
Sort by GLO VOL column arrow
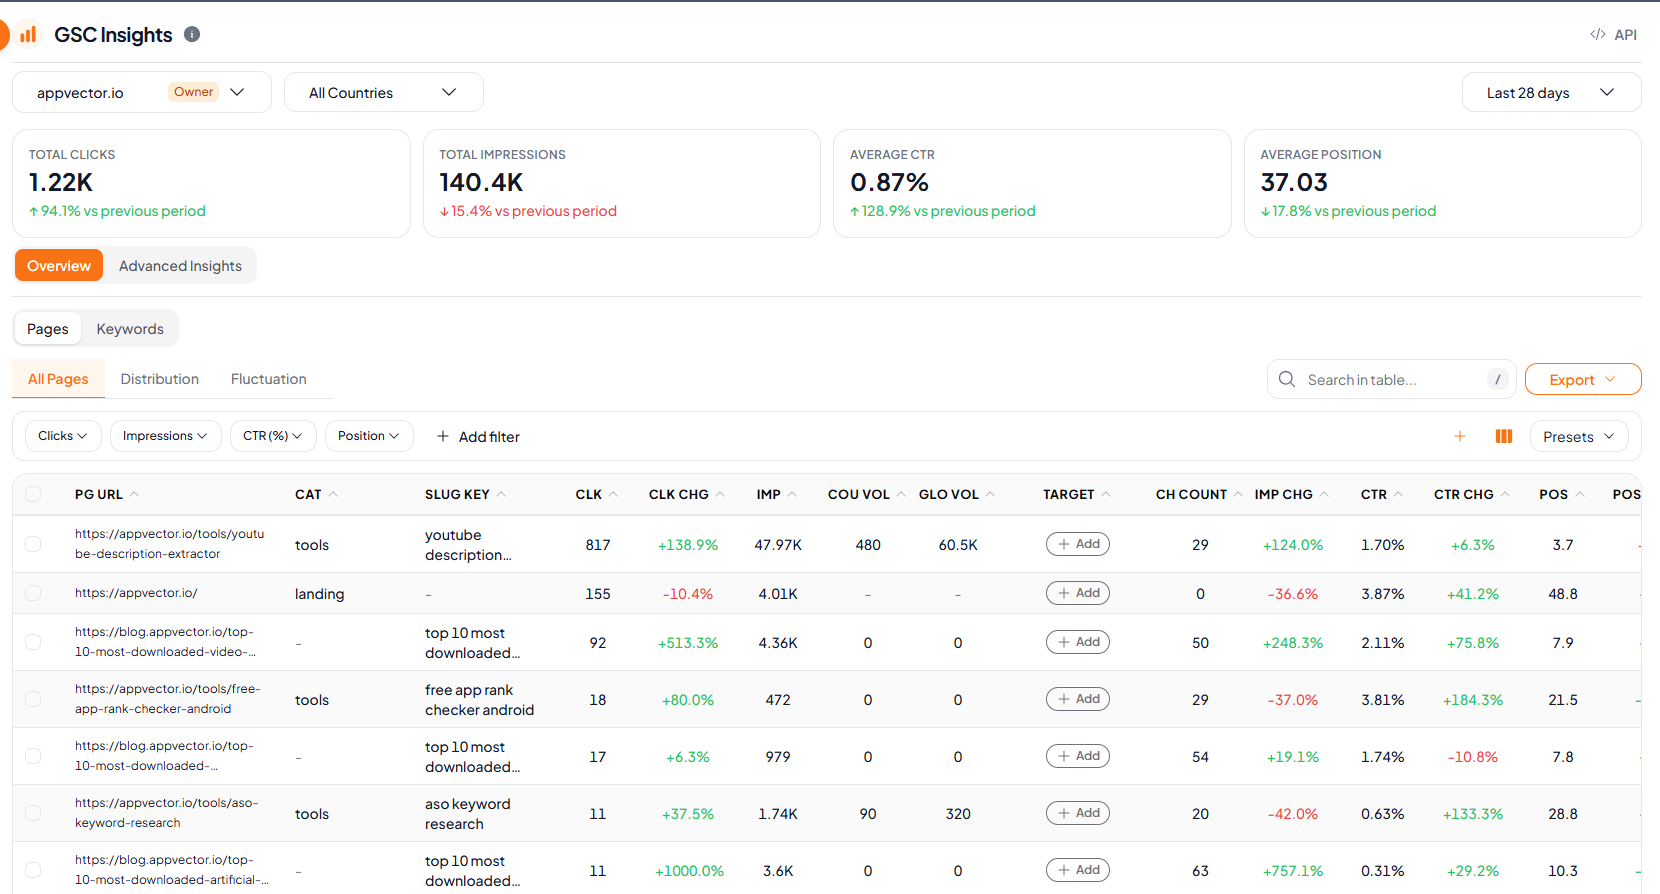(990, 494)
